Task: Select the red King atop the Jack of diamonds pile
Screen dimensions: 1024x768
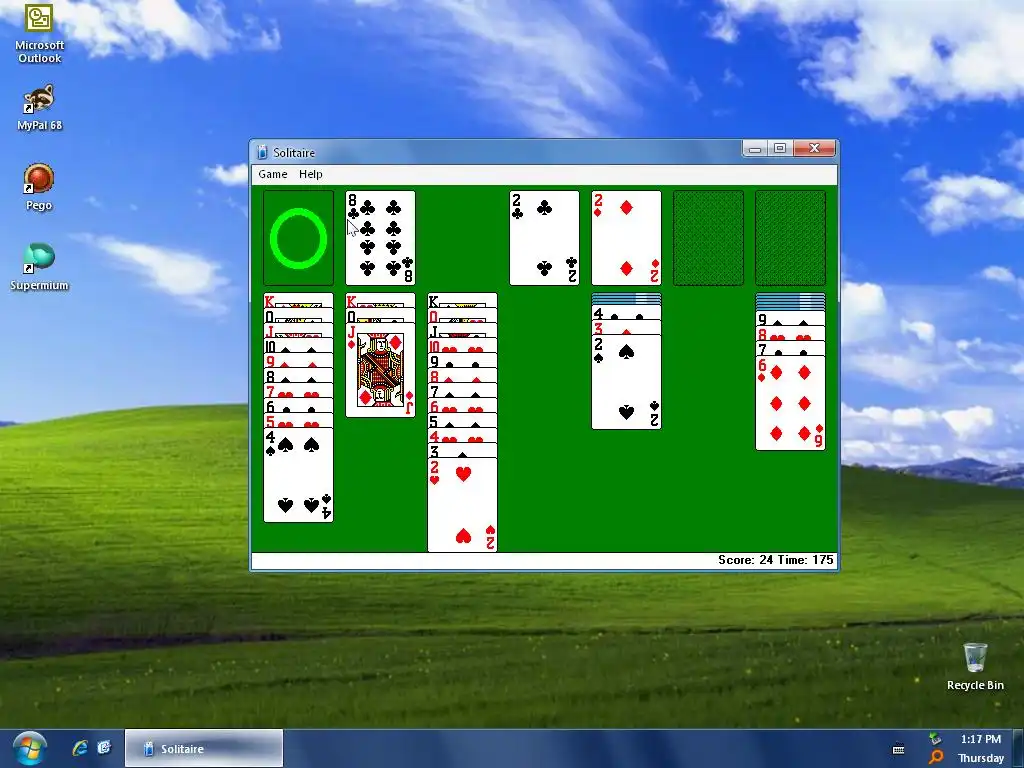Action: (x=380, y=300)
